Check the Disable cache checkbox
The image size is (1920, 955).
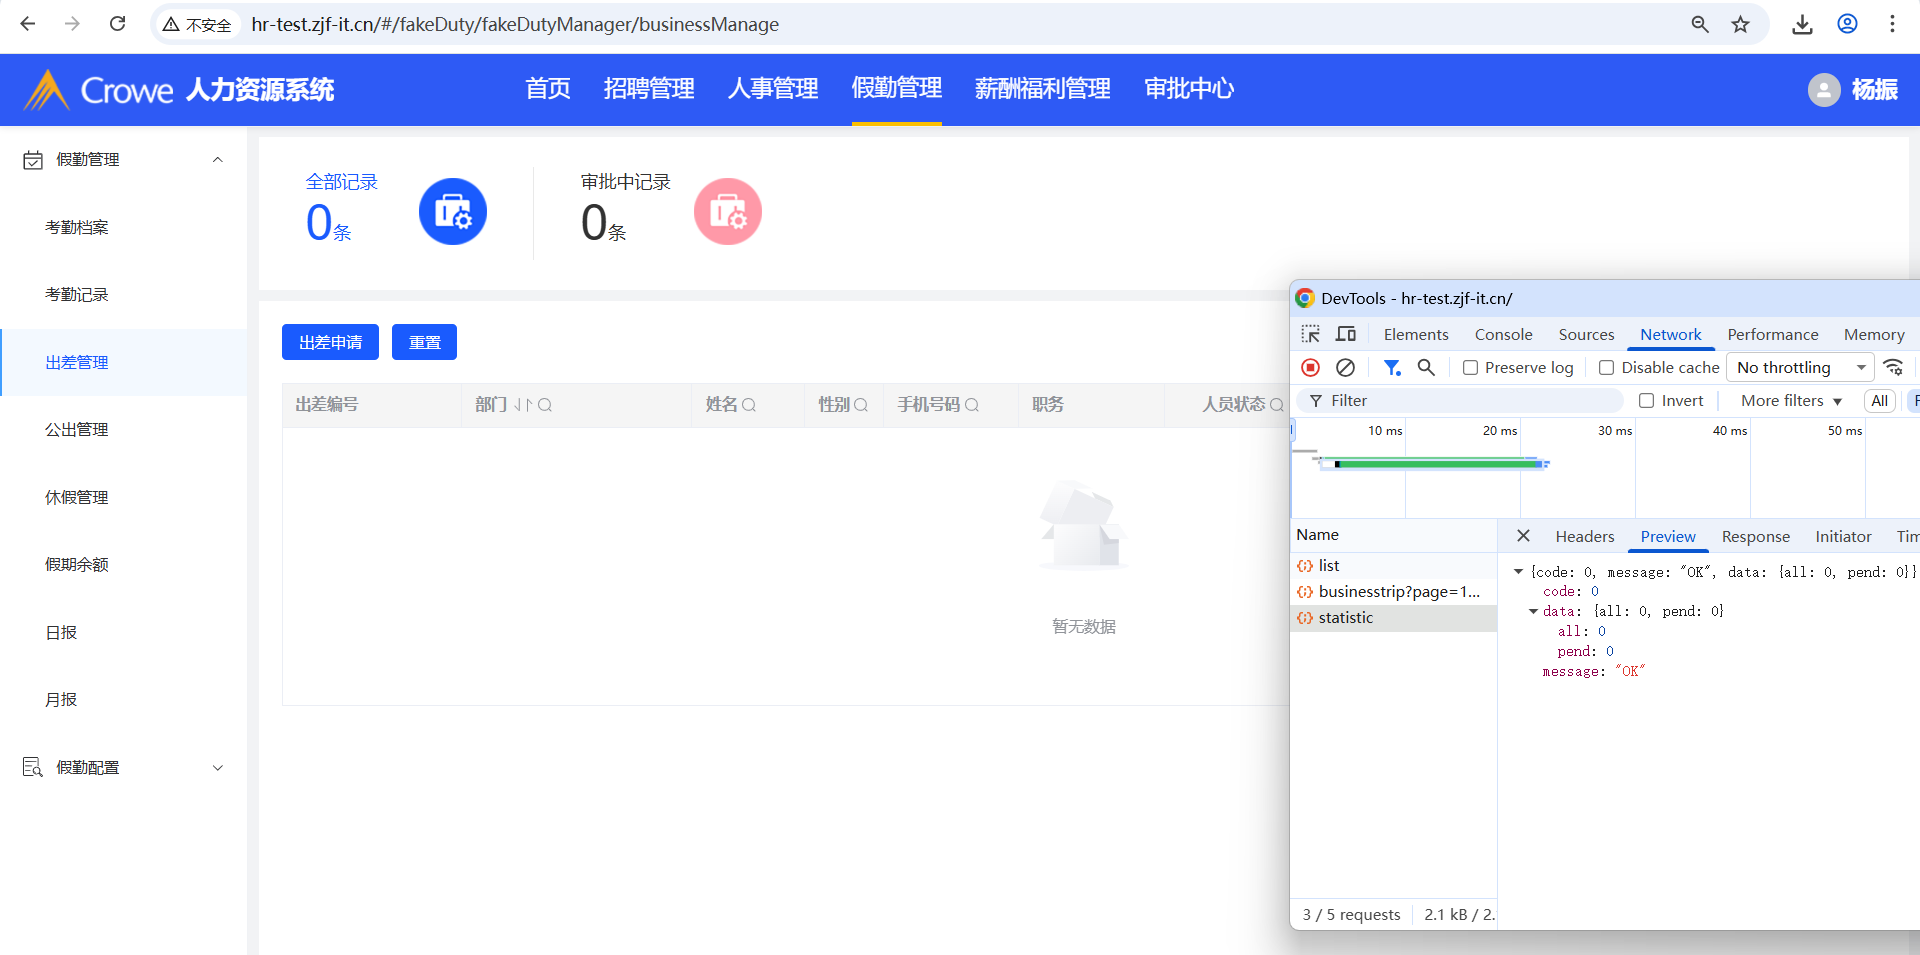click(x=1606, y=368)
